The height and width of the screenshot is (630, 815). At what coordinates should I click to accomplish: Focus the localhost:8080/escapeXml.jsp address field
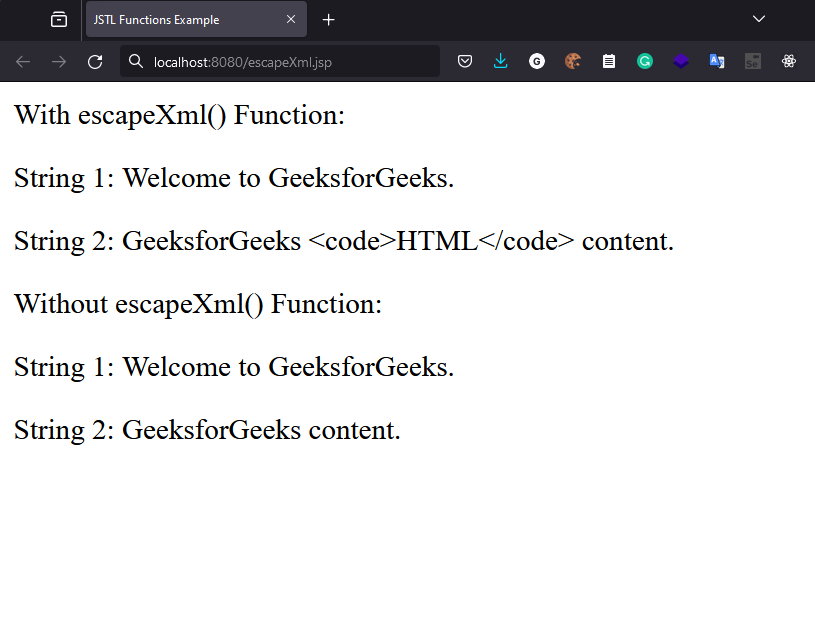click(280, 62)
